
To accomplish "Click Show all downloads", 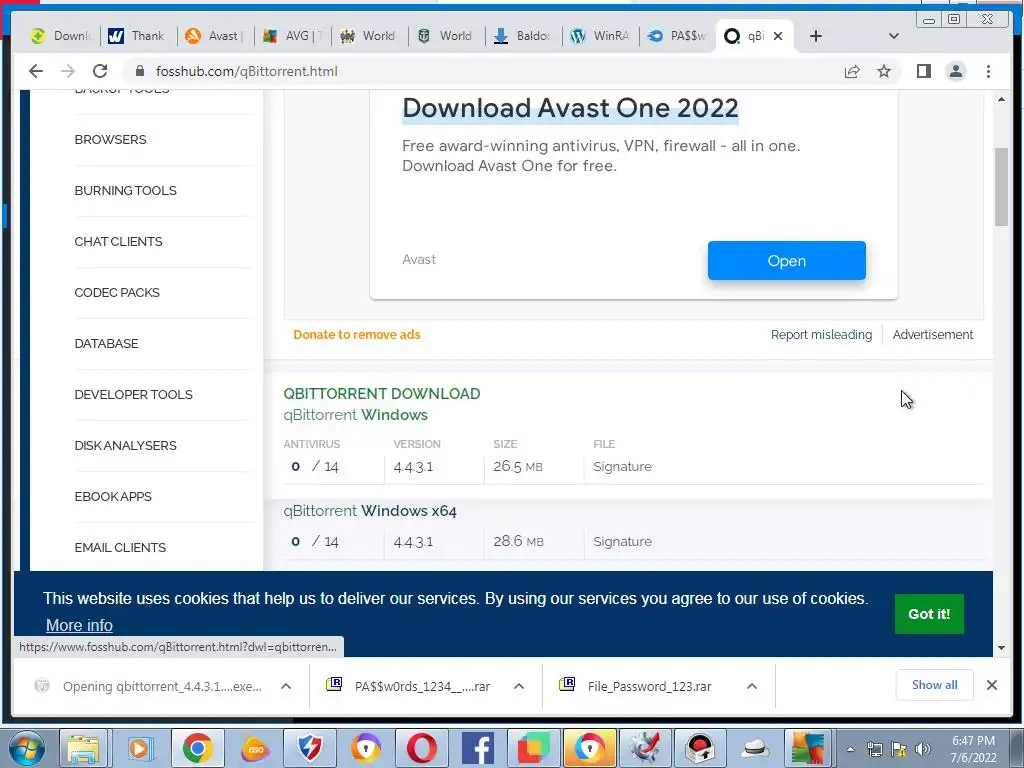I will tap(935, 684).
